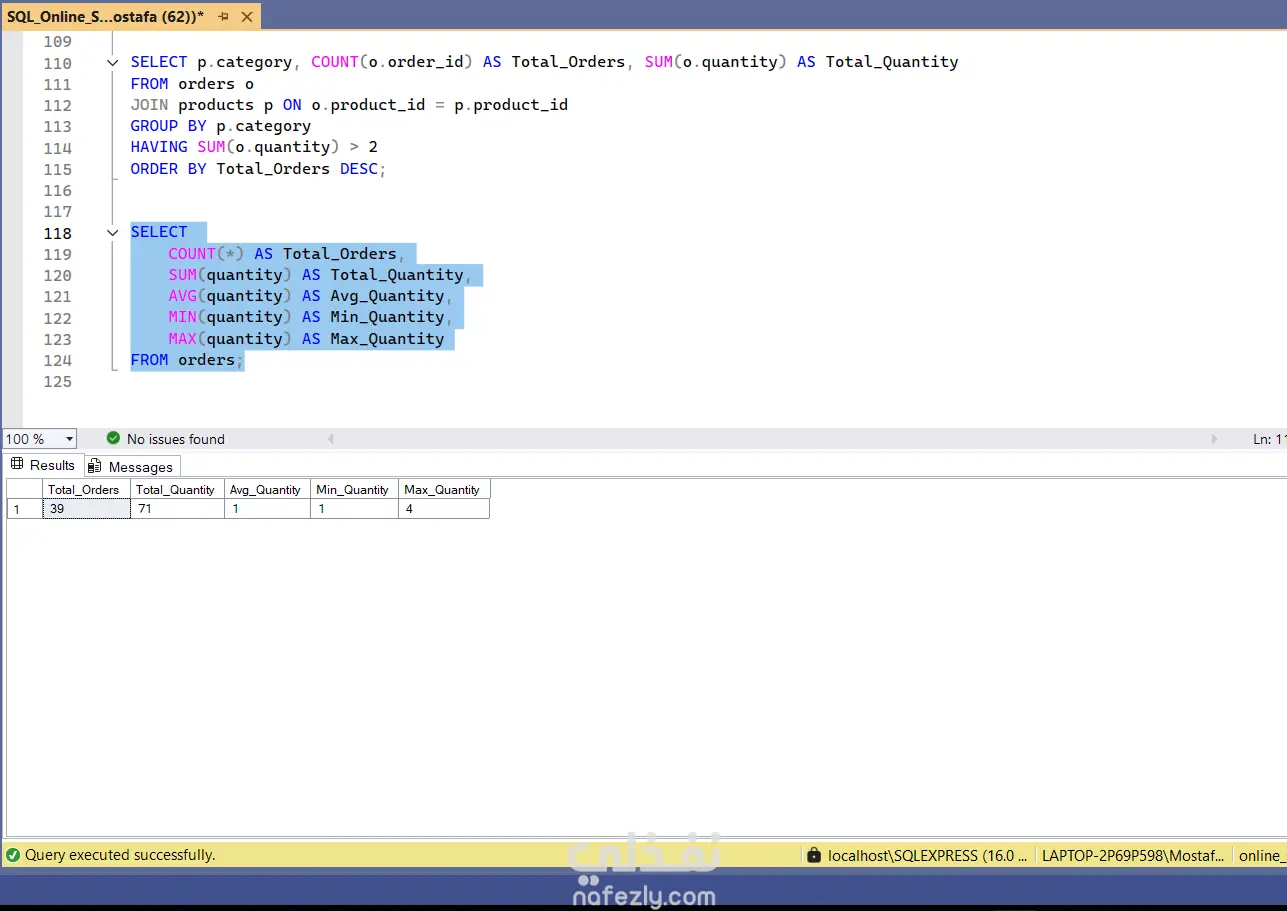Collapse the SELECT block at line 110
Viewport: 1287px width, 911px height.
click(x=113, y=62)
